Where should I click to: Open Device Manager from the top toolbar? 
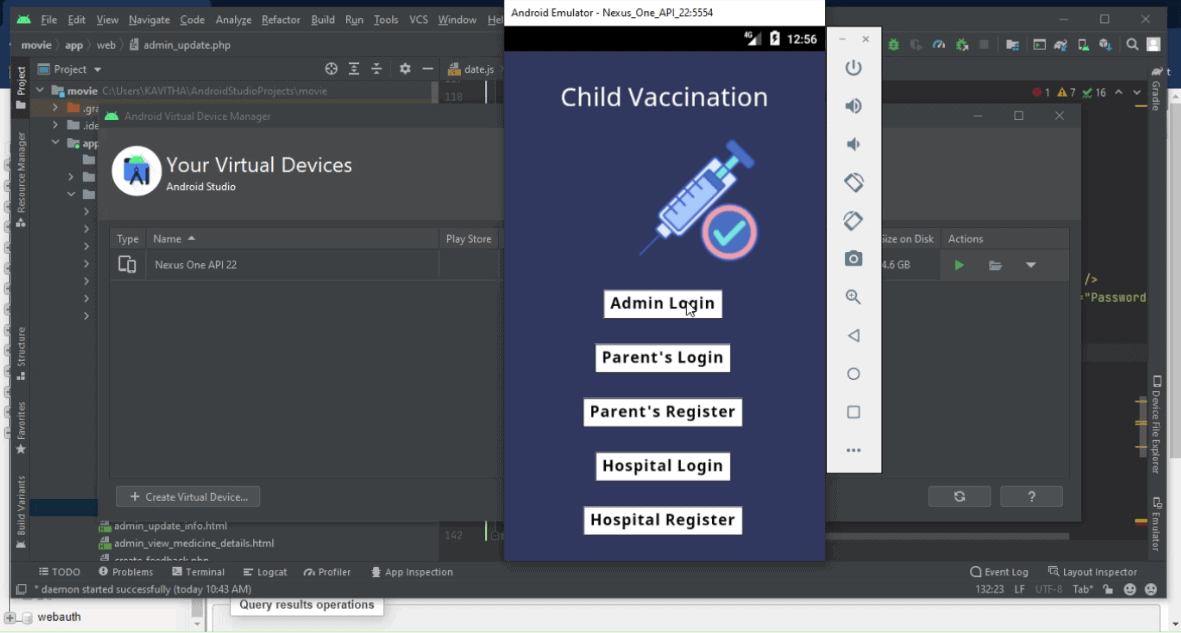(1085, 44)
